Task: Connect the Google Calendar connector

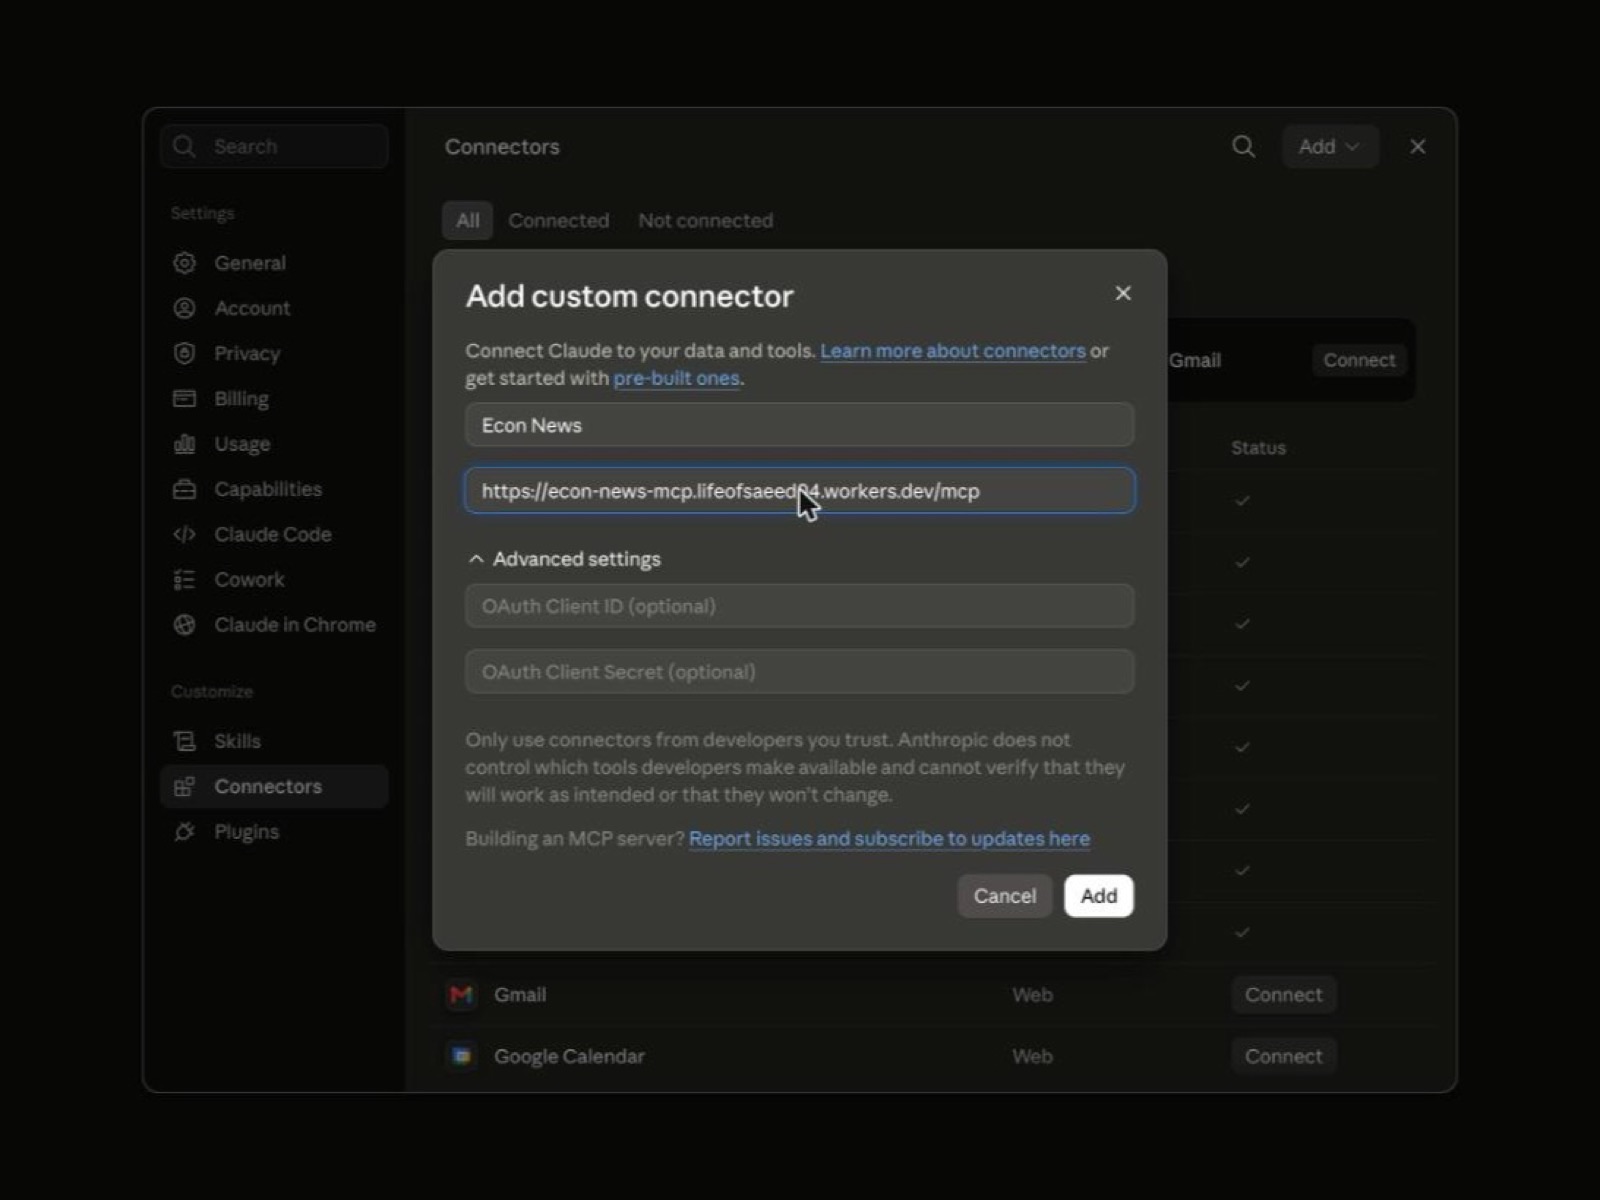Action: point(1283,1056)
